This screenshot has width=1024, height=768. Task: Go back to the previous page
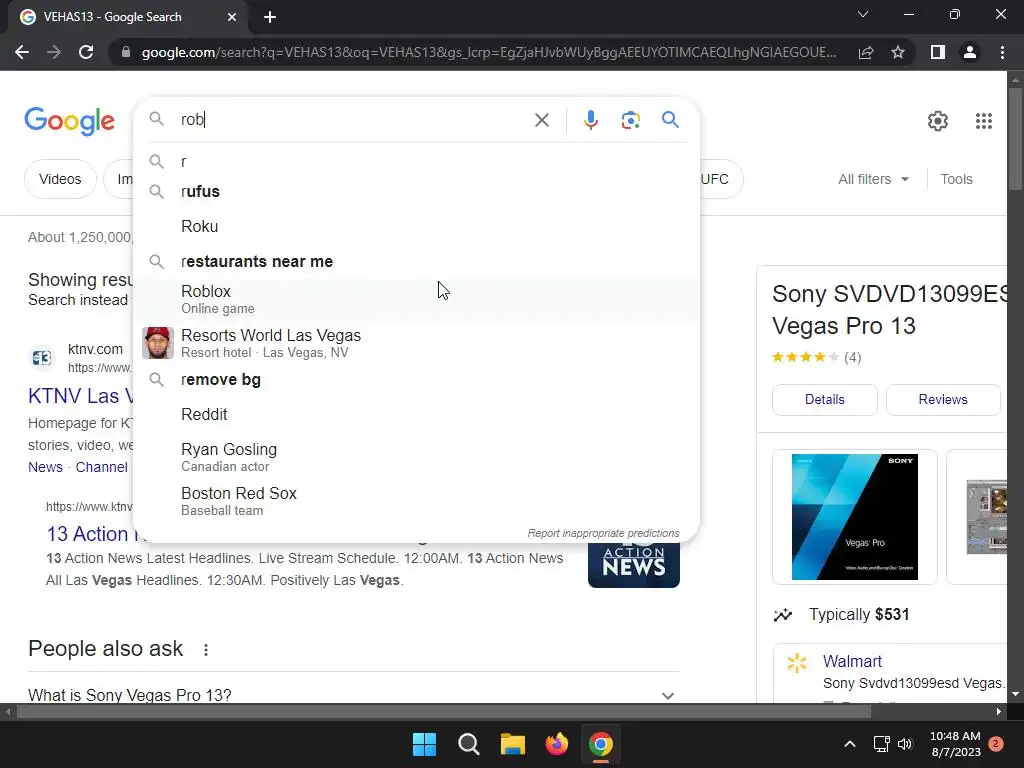coord(22,52)
